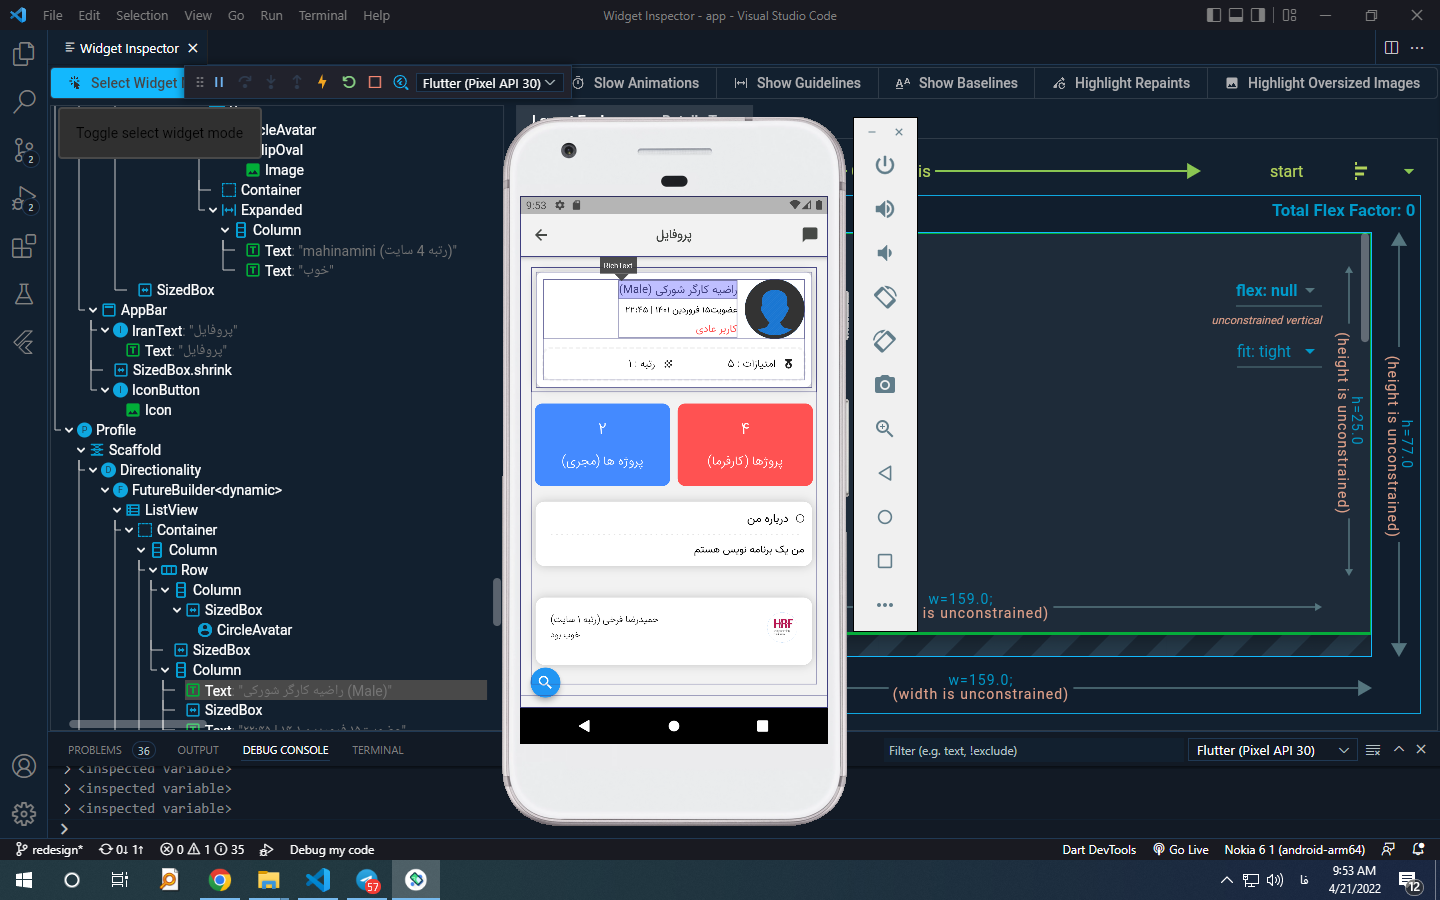Switch to the OUTPUT panel tab

[x=198, y=750]
